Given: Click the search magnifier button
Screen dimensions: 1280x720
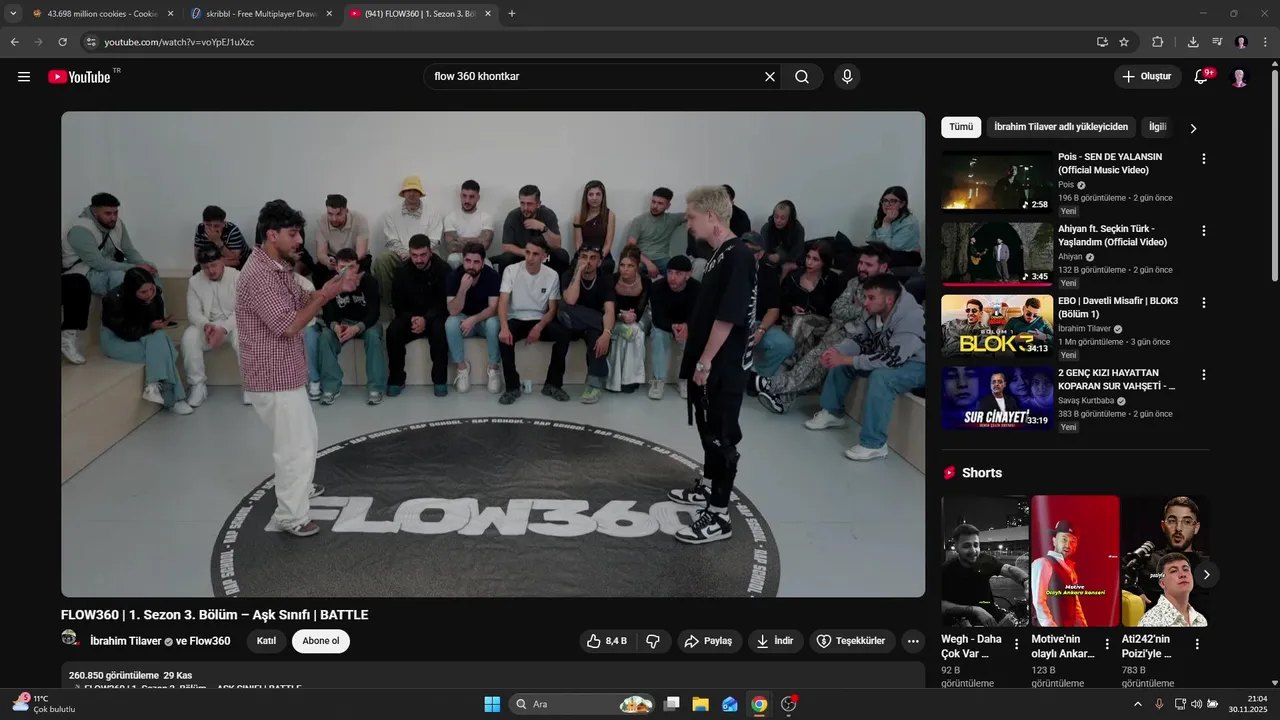Looking at the screenshot, I should pos(802,77).
